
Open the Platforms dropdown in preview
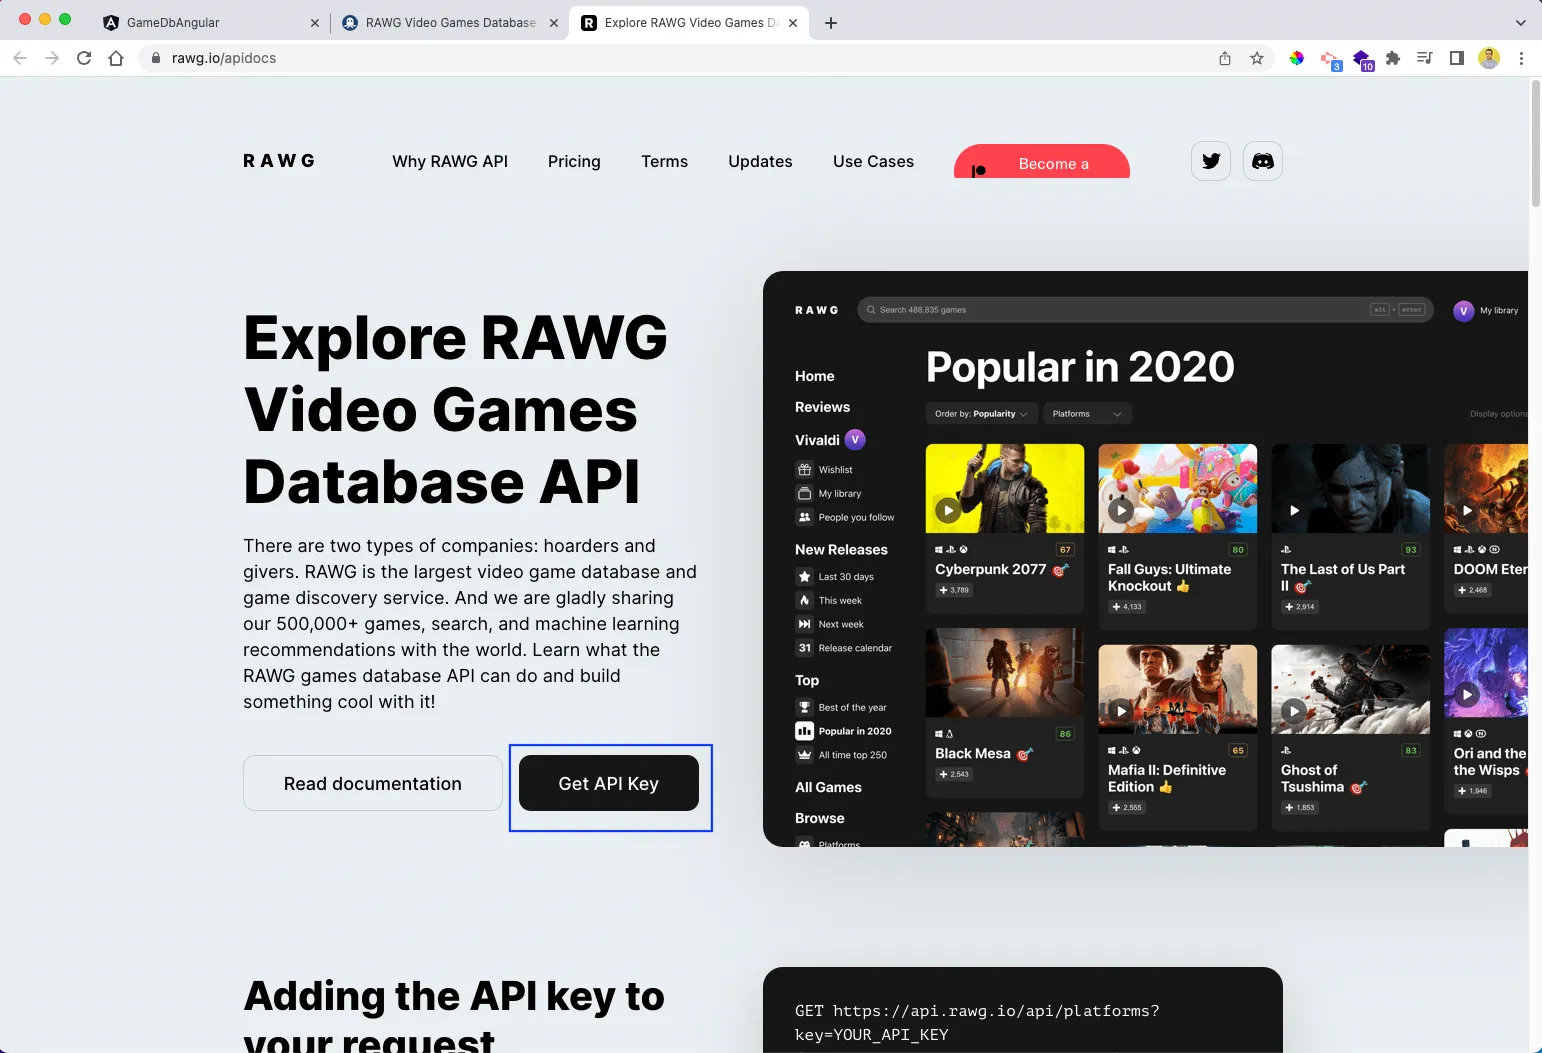[1087, 414]
